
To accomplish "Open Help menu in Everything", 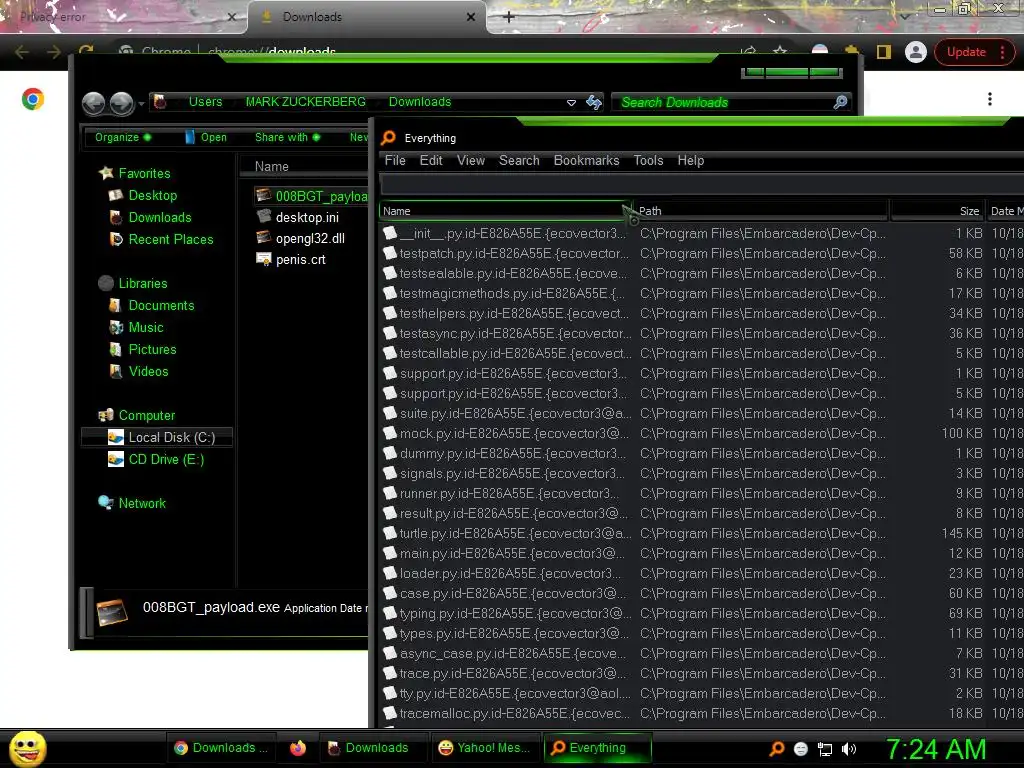I will point(690,161).
